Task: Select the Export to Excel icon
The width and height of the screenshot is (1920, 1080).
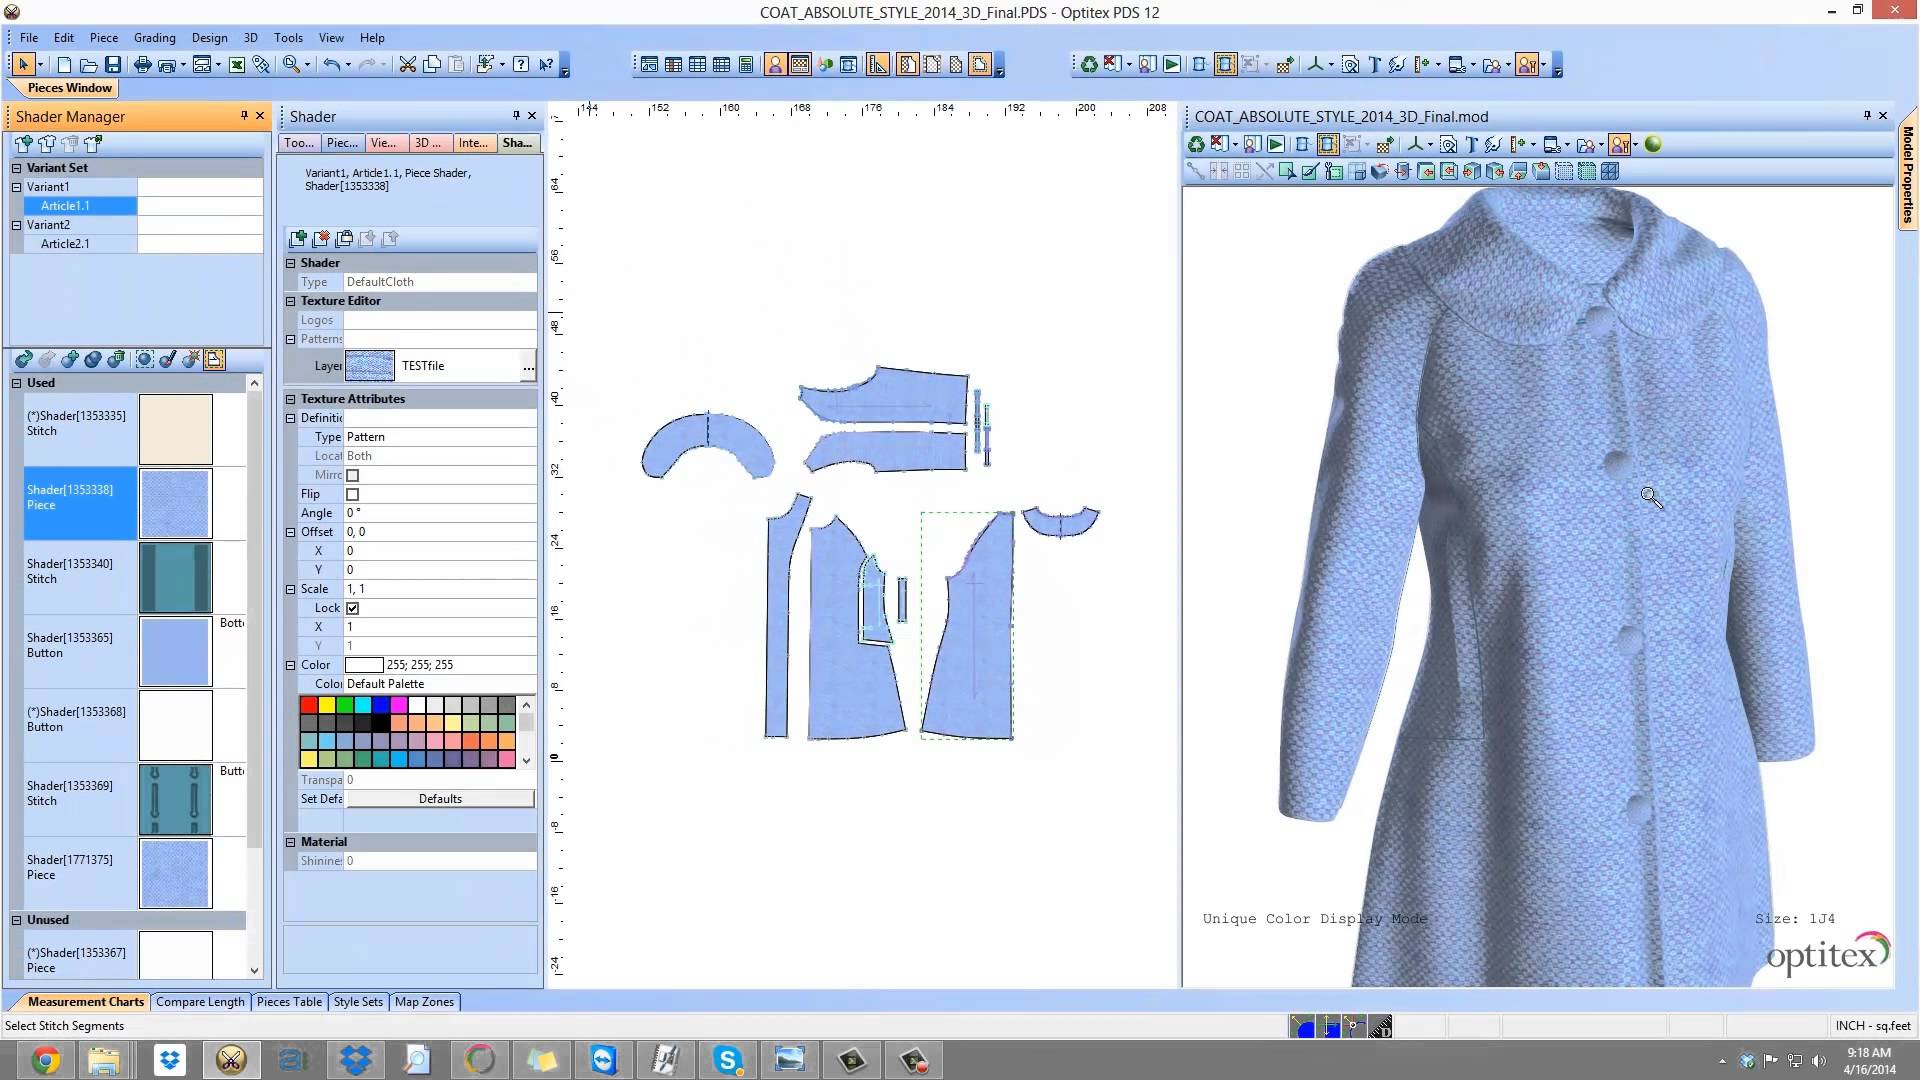Action: pos(237,64)
